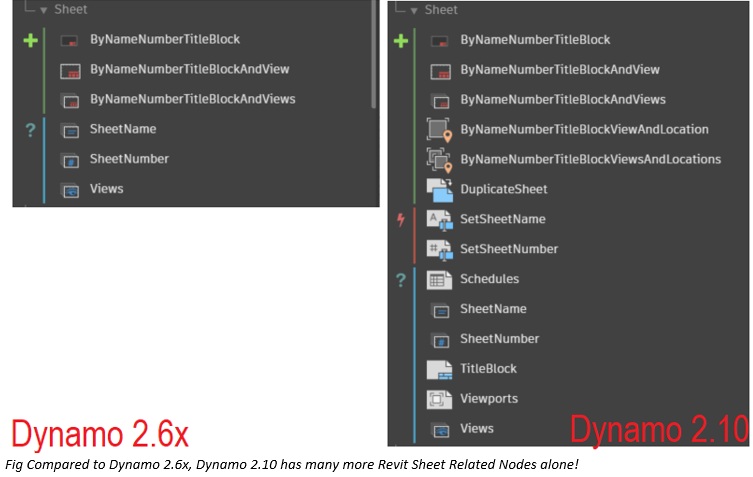Click SetSheetName node icon
753x477 pixels.
click(x=439, y=220)
